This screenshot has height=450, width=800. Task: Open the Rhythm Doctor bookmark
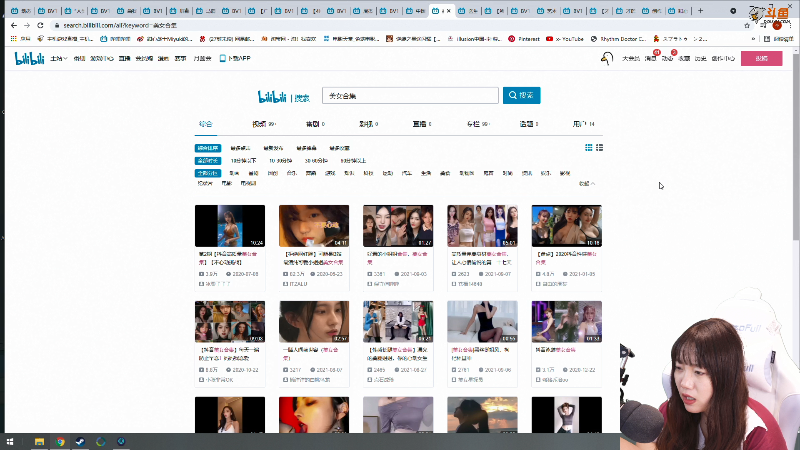point(618,39)
